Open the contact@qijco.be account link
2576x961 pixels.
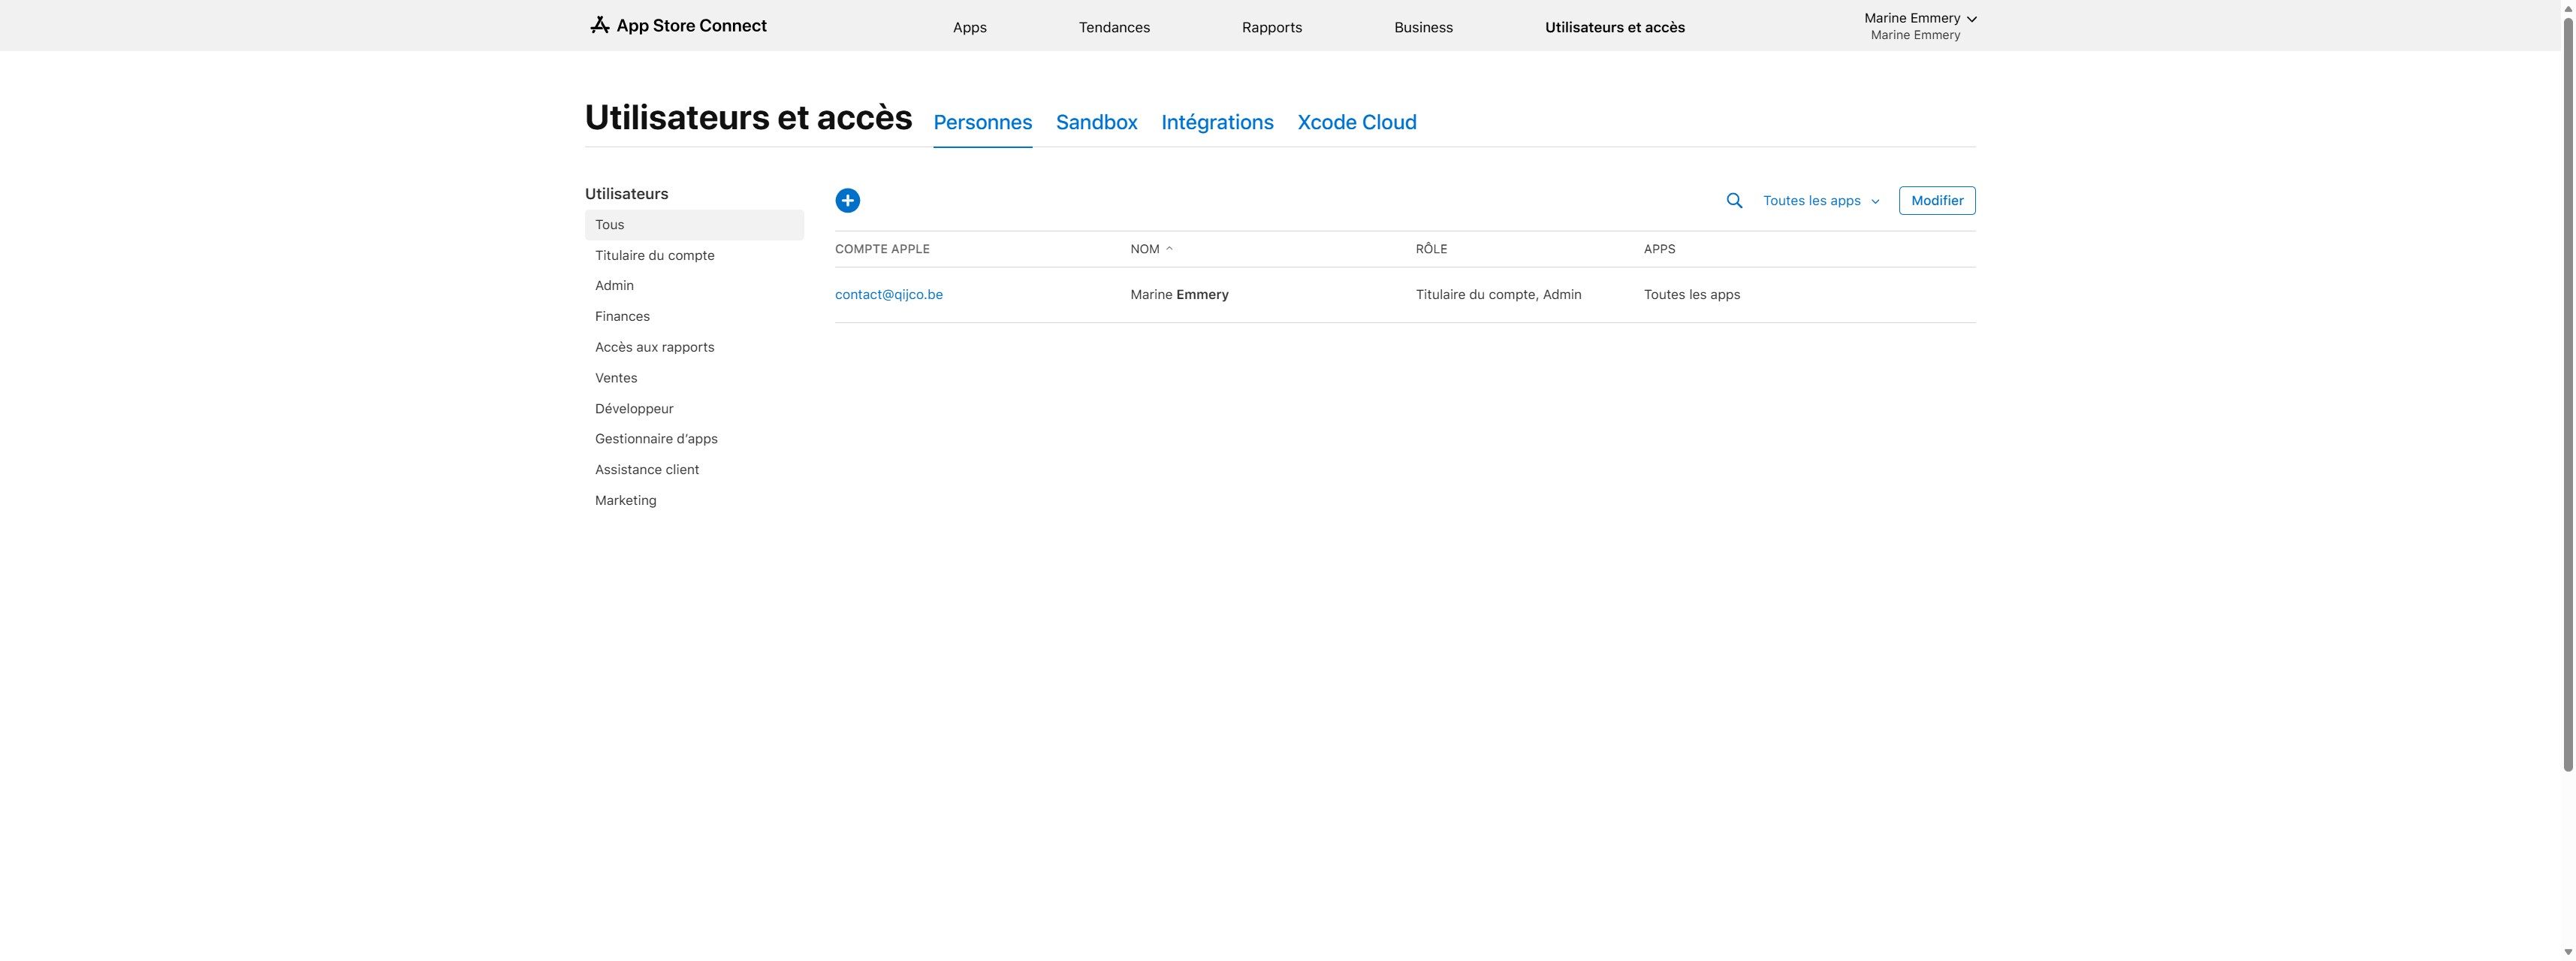(x=888, y=295)
